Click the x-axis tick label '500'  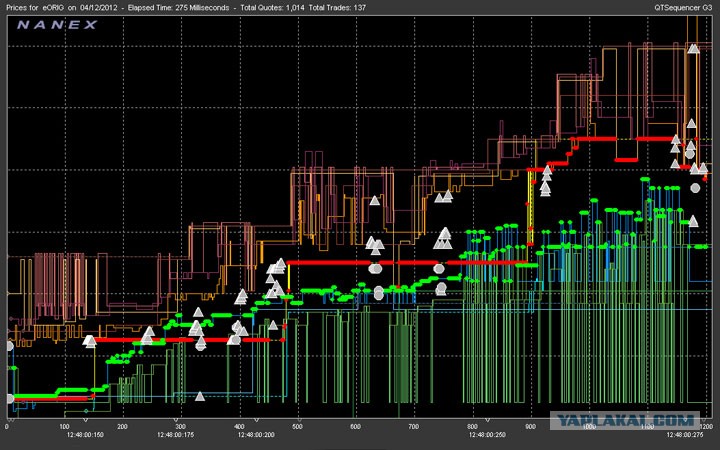297,427
